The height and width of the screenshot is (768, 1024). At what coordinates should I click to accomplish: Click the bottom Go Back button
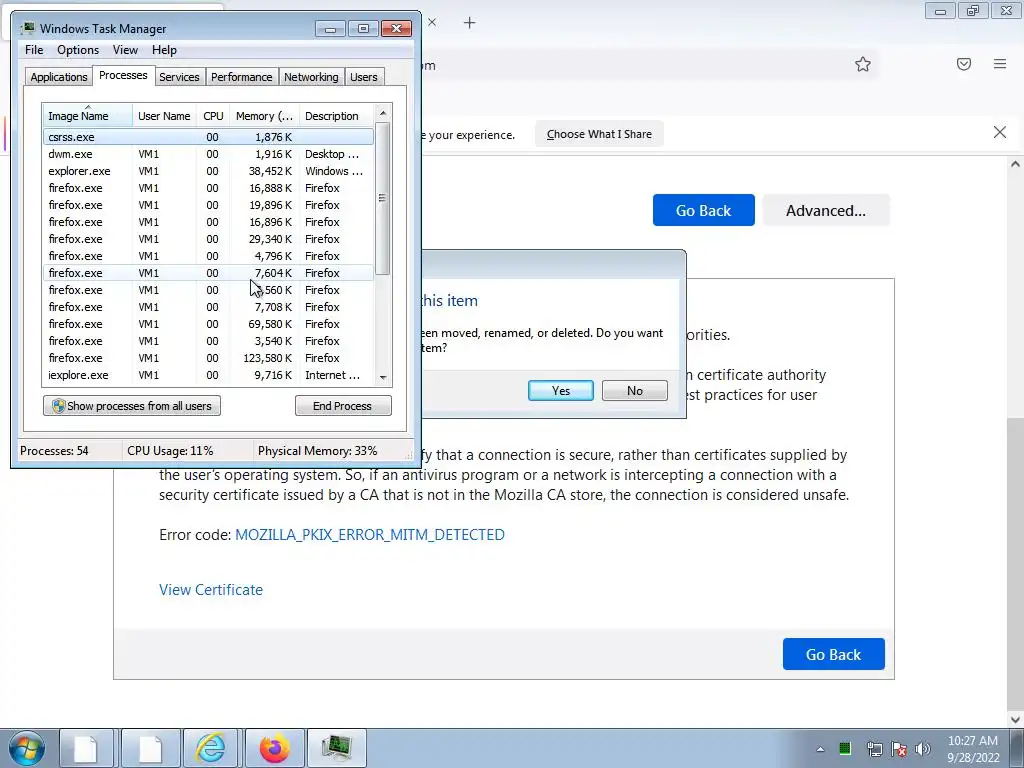pos(833,654)
